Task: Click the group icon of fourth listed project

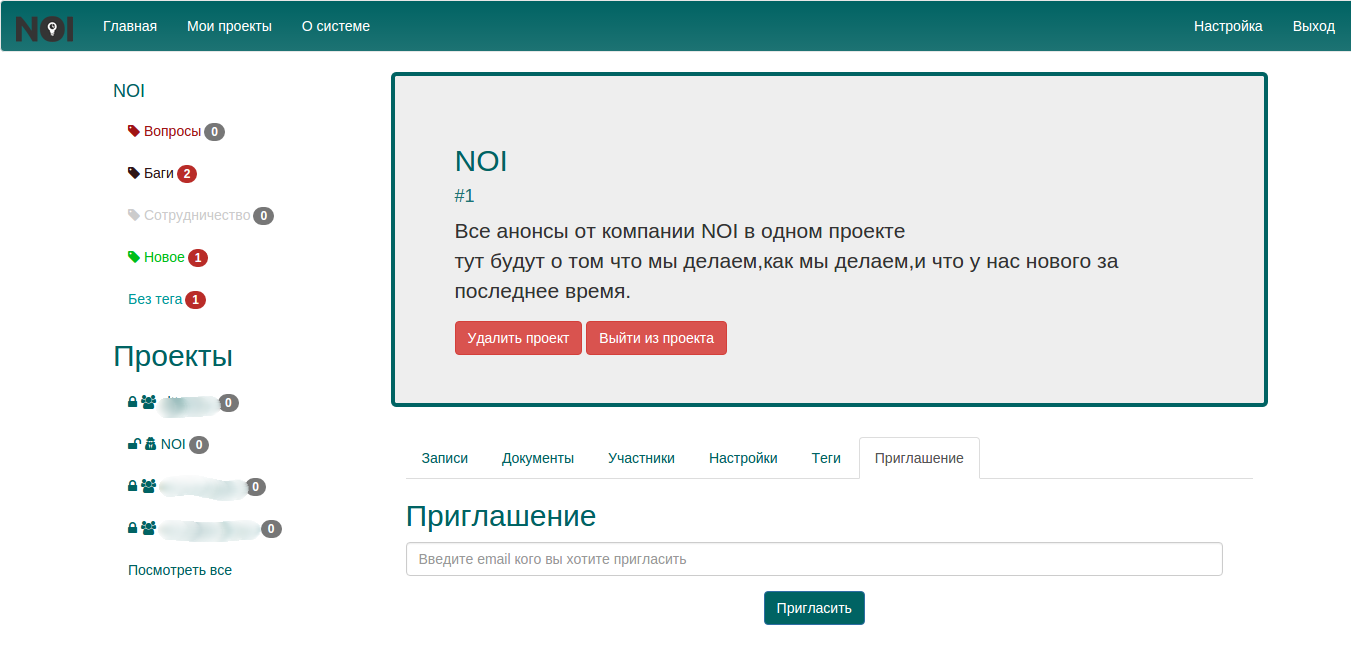Action: 149,528
